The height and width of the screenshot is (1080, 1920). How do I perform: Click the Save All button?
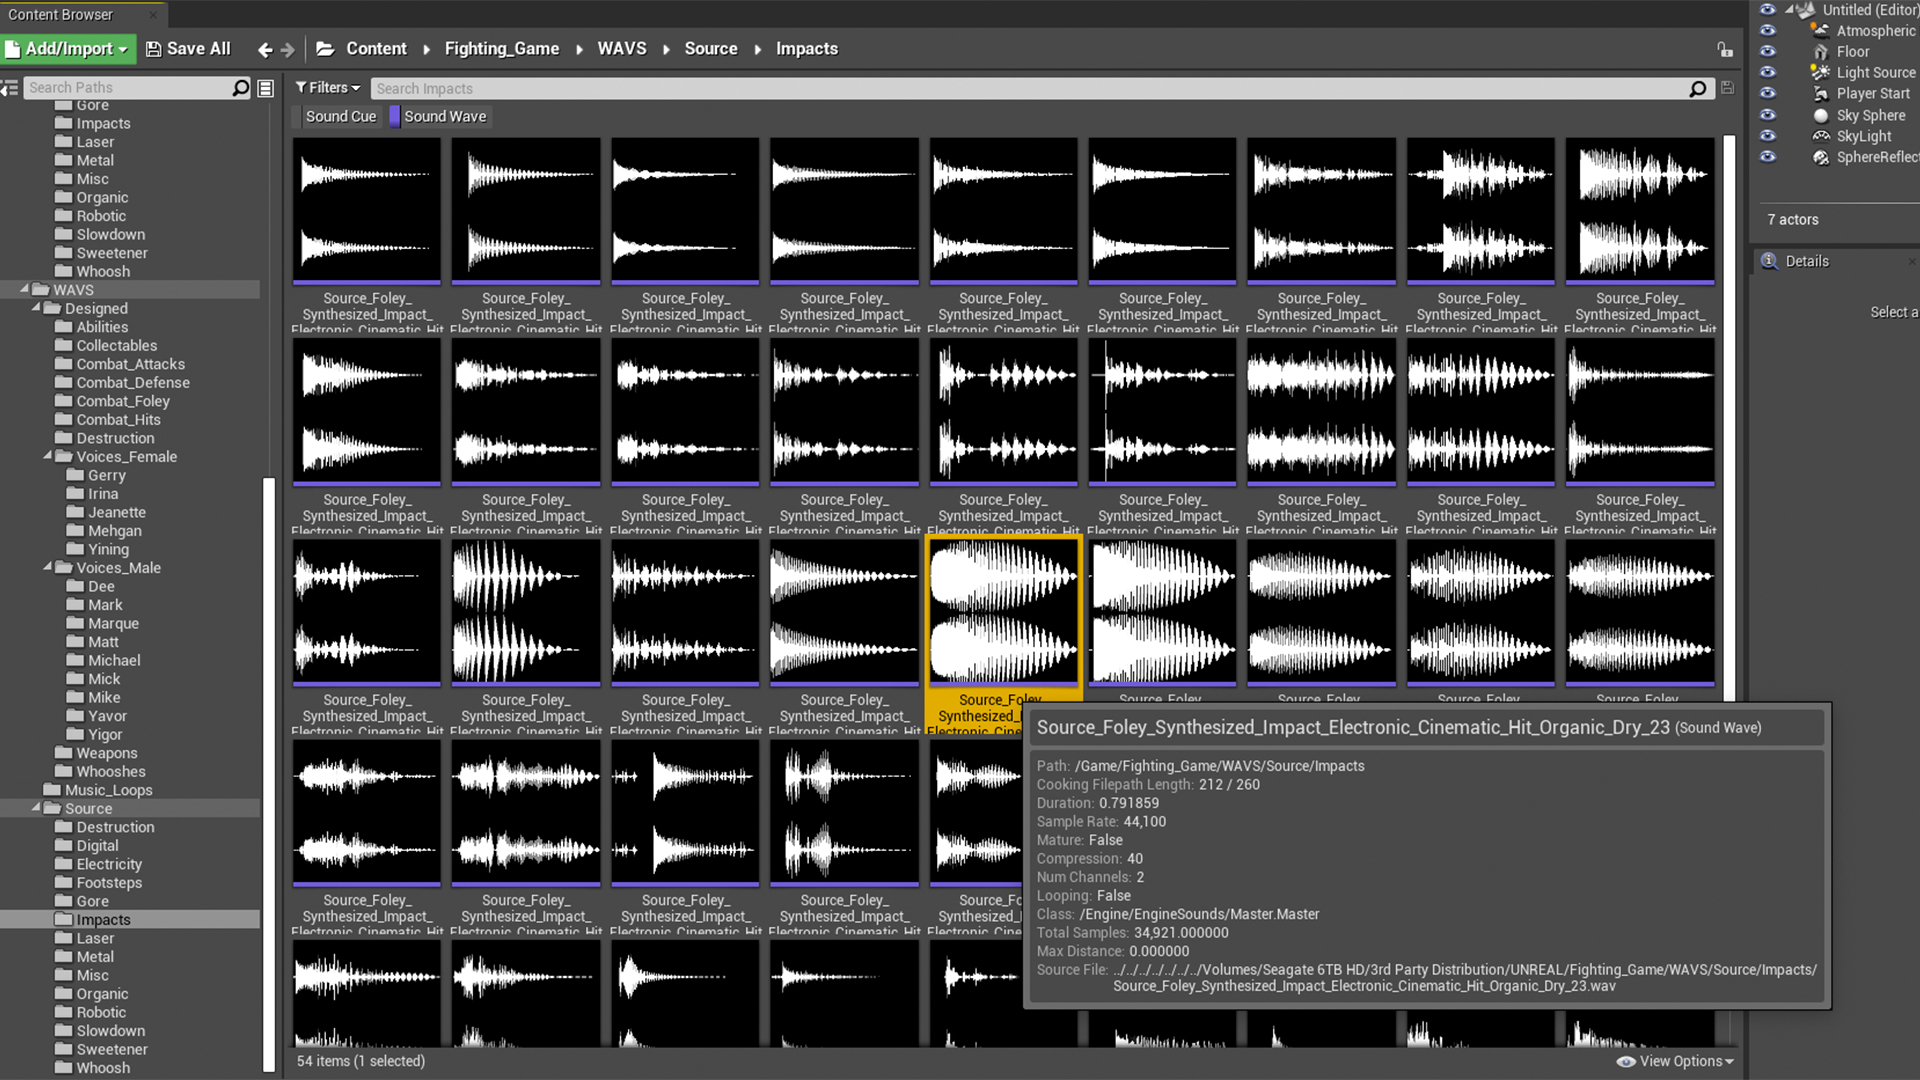tap(188, 49)
